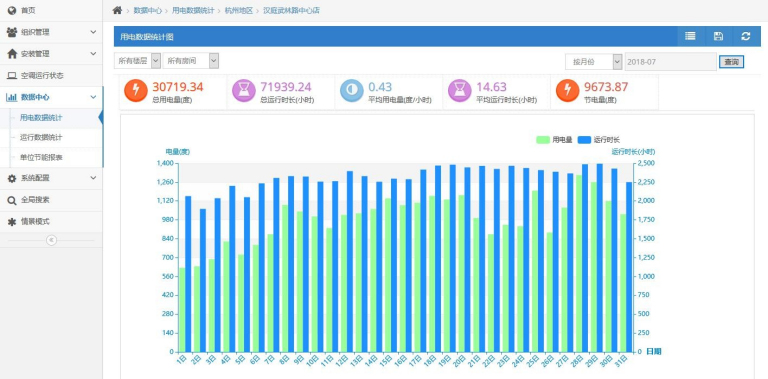The width and height of the screenshot is (768, 379).
Task: Click the 电量(度) left axis title
Action: pyautogui.click(x=177, y=152)
